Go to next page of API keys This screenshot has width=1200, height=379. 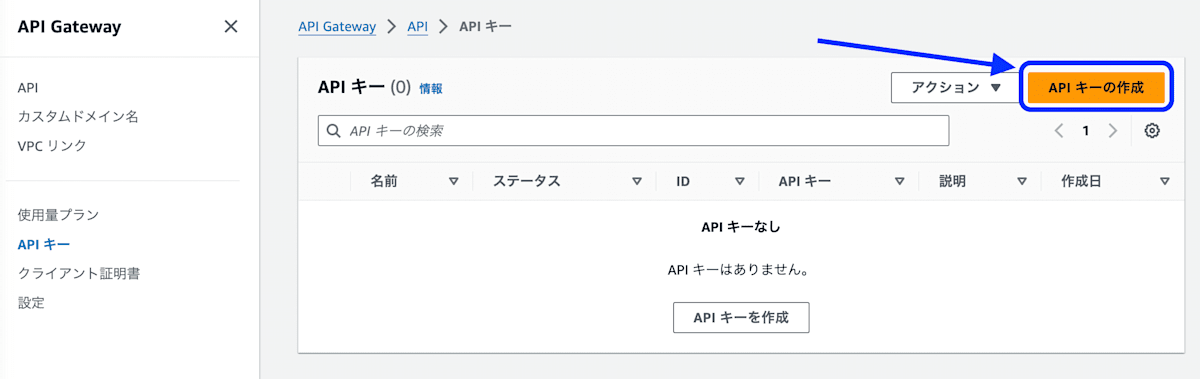click(x=1113, y=131)
